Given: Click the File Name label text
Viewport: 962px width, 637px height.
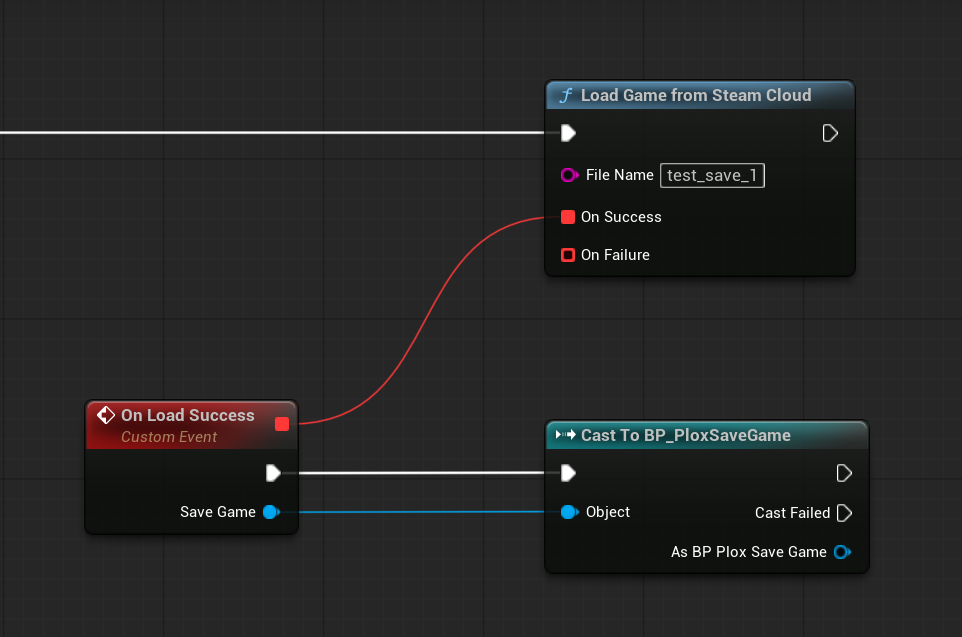Looking at the screenshot, I should click(620, 175).
